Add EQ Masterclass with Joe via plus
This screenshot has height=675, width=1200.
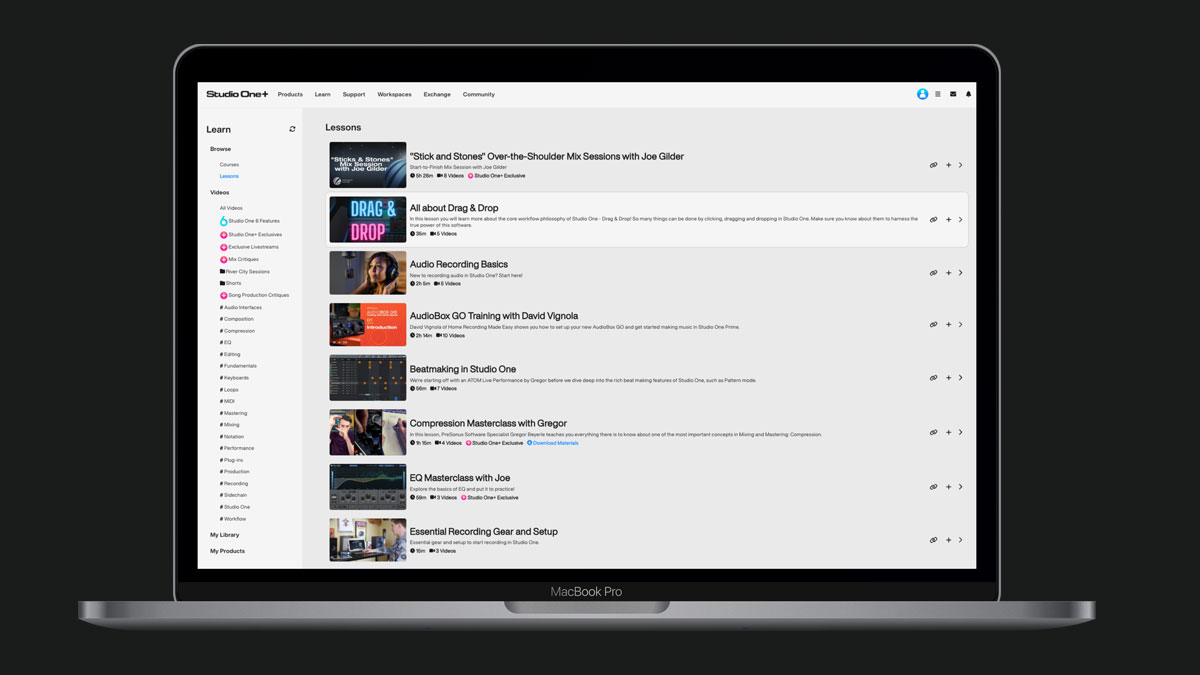click(948, 487)
